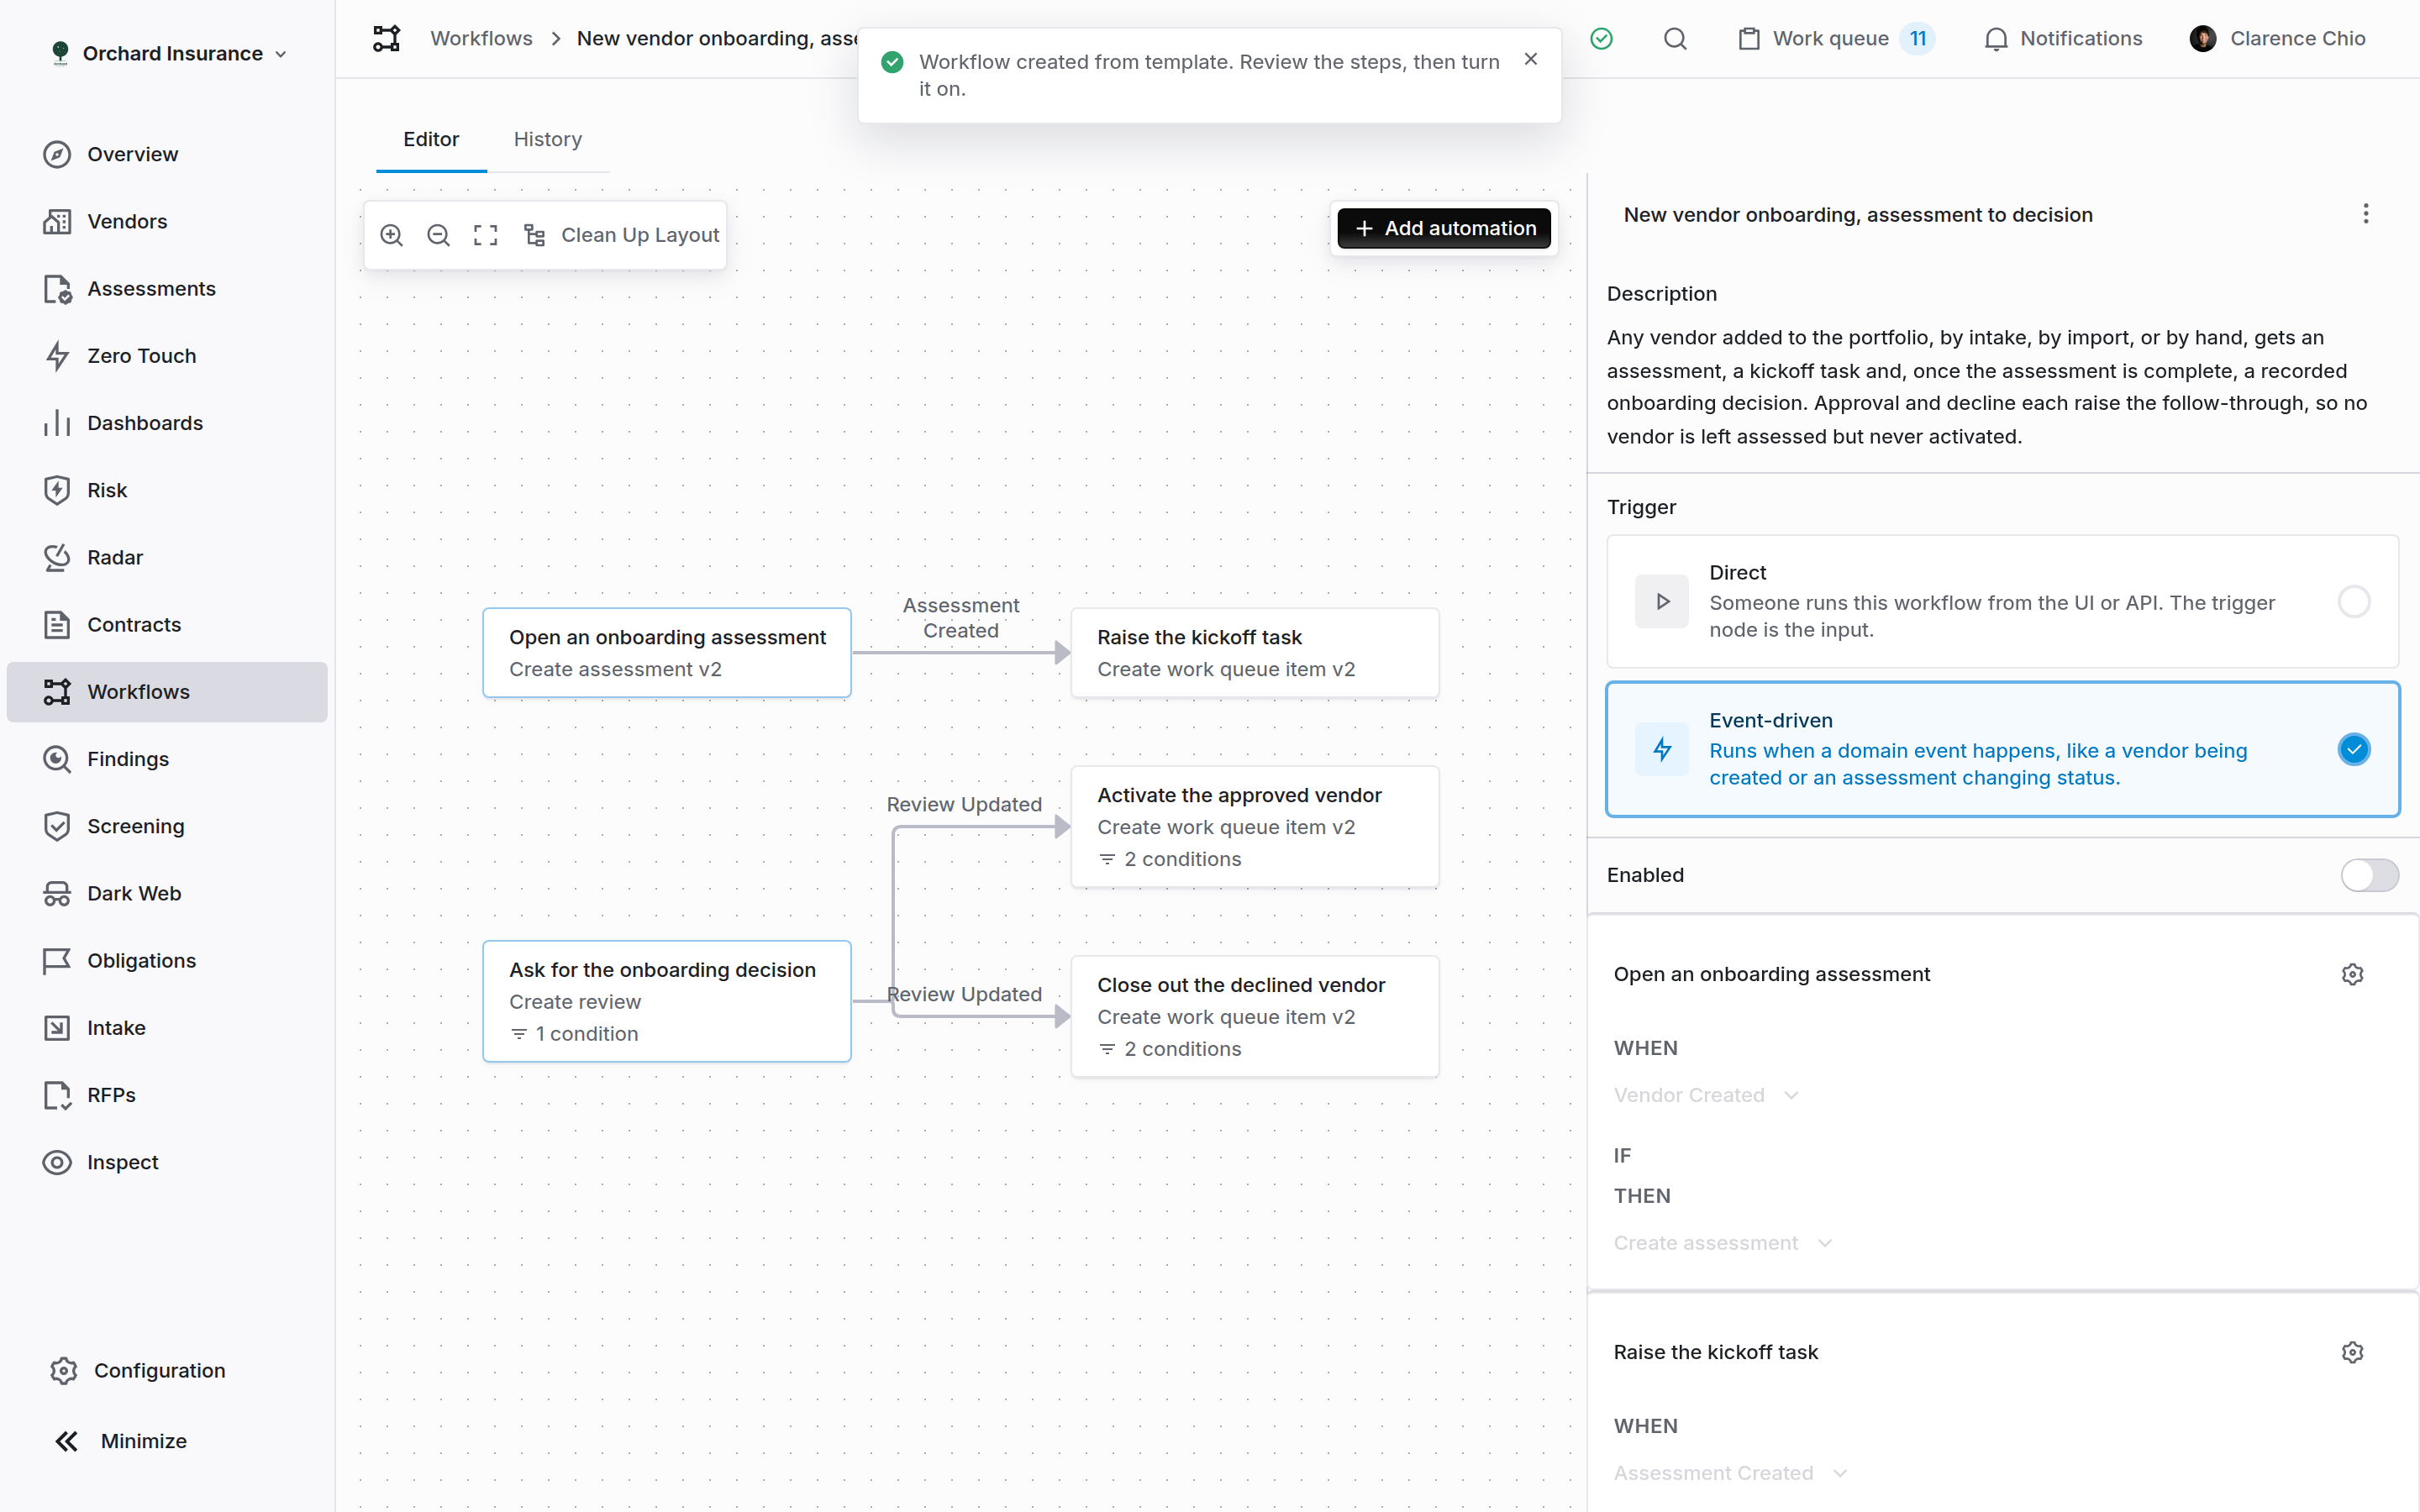Screen dimensions: 2420x1512
Task: Select the Close out the declined vendor node
Action: coord(1254,1016)
